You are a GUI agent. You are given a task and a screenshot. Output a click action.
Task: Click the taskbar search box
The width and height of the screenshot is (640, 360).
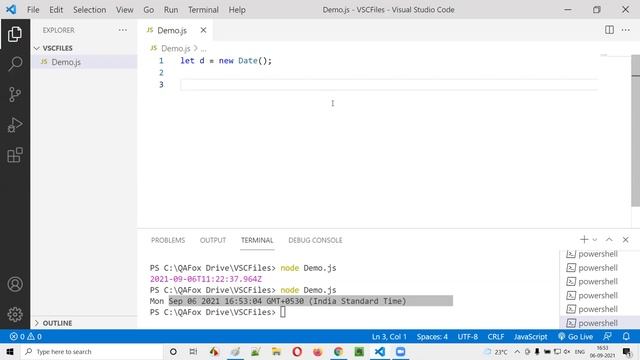coord(92,351)
